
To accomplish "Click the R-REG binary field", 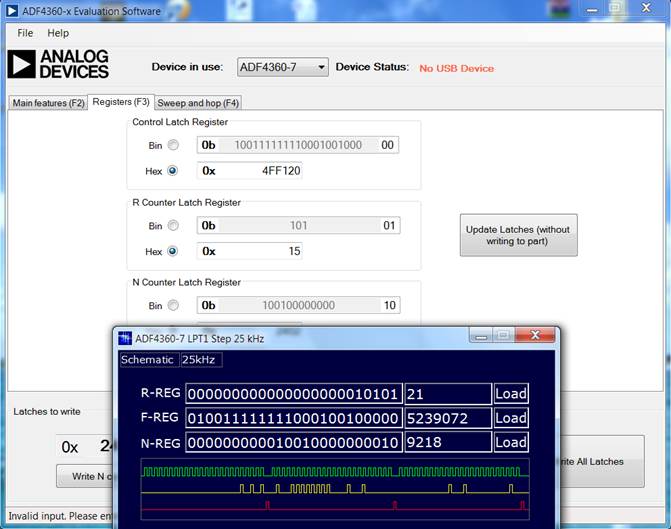I will click(294, 393).
